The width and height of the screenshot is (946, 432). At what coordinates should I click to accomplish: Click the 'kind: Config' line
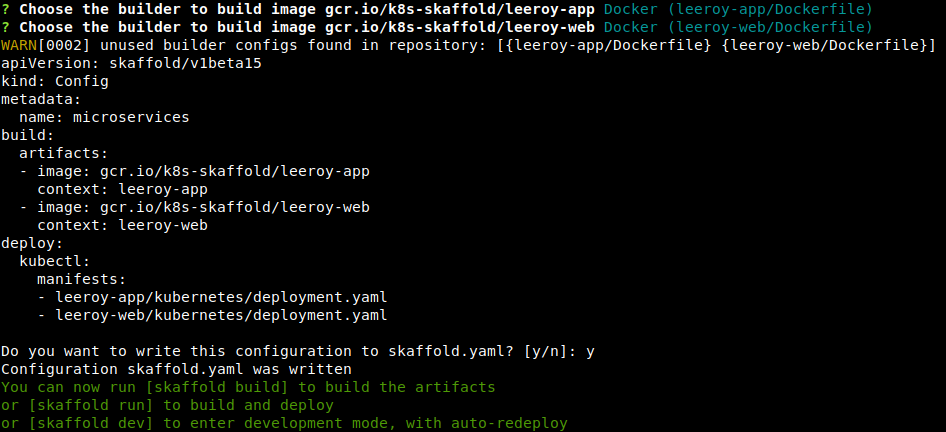point(55,81)
